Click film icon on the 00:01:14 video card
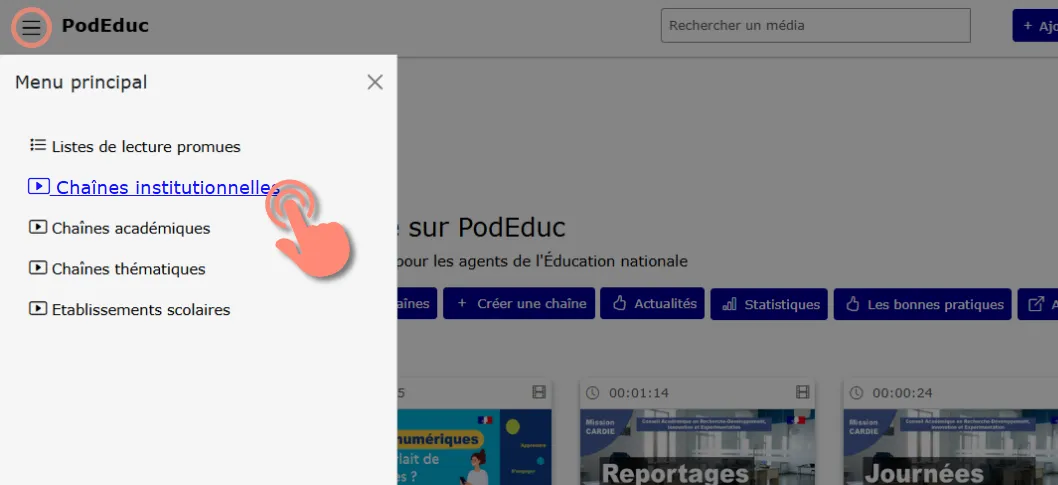 [x=802, y=392]
